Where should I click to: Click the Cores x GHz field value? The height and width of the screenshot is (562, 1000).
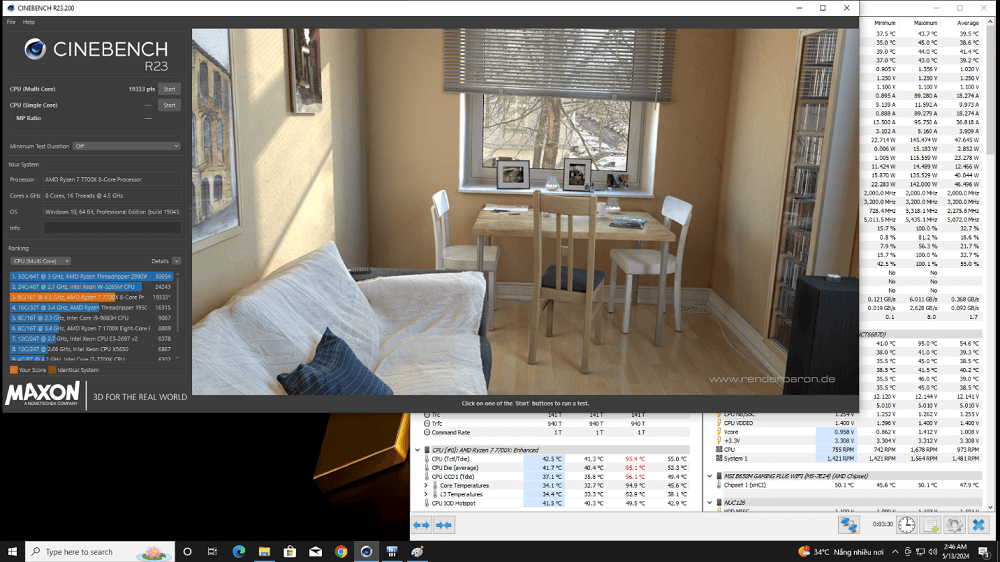click(112, 196)
